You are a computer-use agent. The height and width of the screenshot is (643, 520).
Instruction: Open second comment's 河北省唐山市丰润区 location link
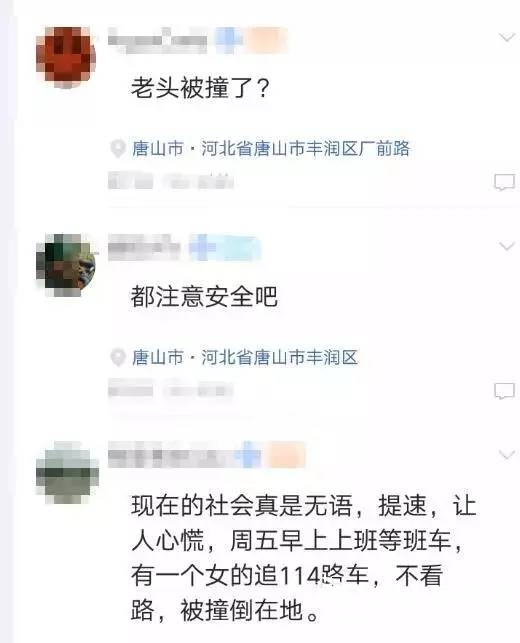point(280,357)
